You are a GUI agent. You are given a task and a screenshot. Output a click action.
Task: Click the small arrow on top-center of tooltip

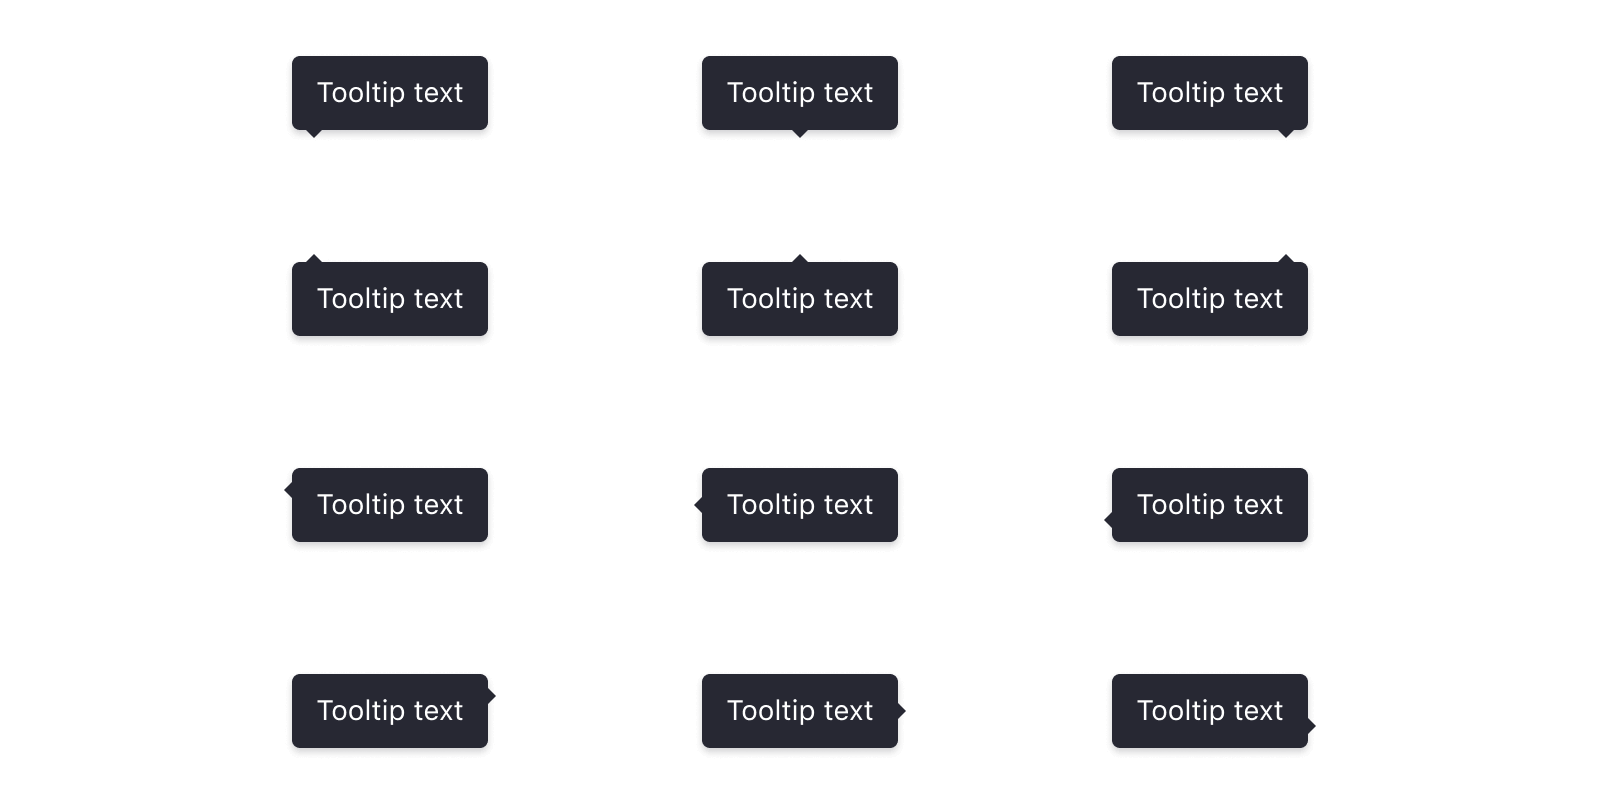800,259
